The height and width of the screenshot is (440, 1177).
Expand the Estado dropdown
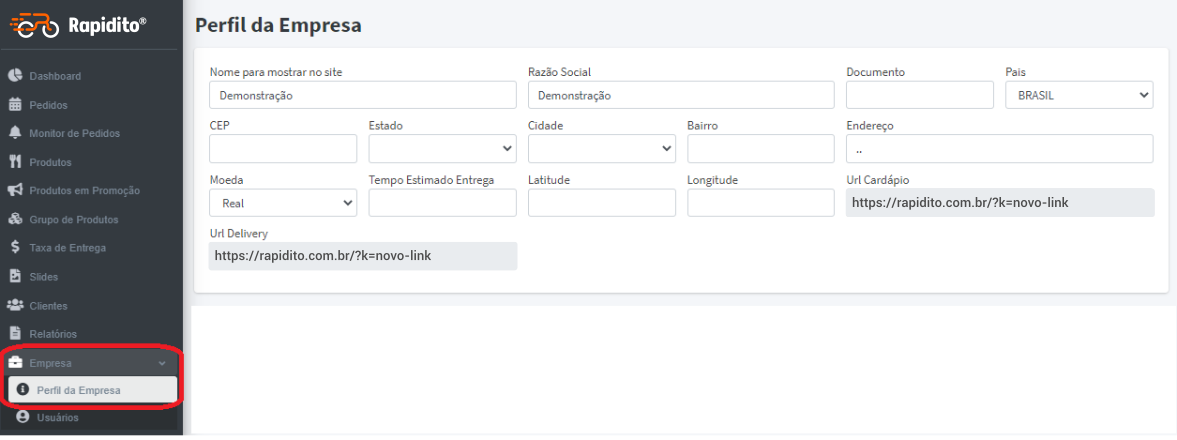442,149
